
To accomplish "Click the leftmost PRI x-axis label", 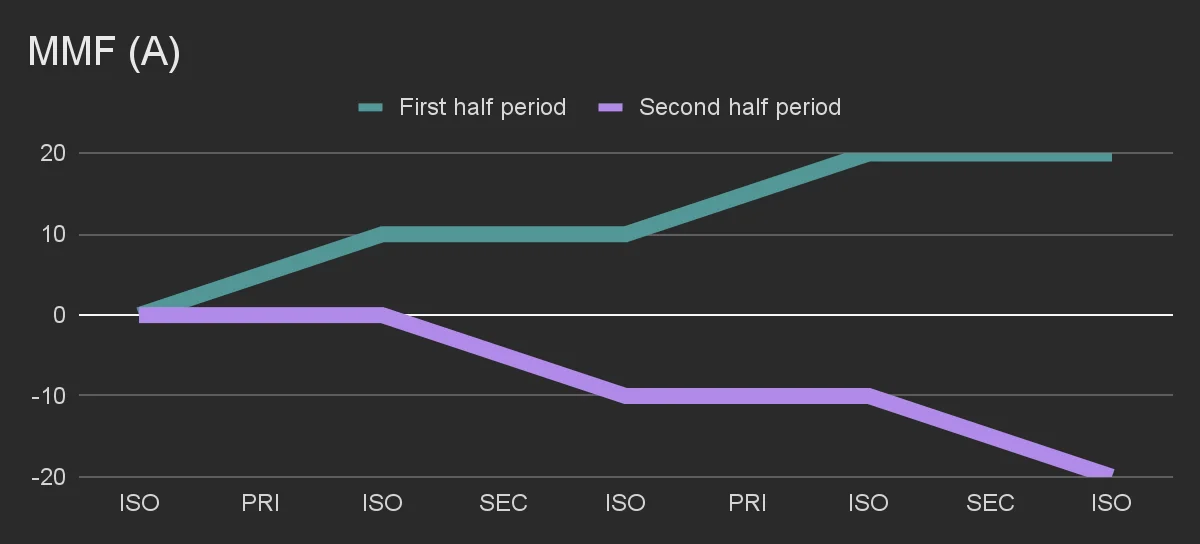I will pos(261,503).
